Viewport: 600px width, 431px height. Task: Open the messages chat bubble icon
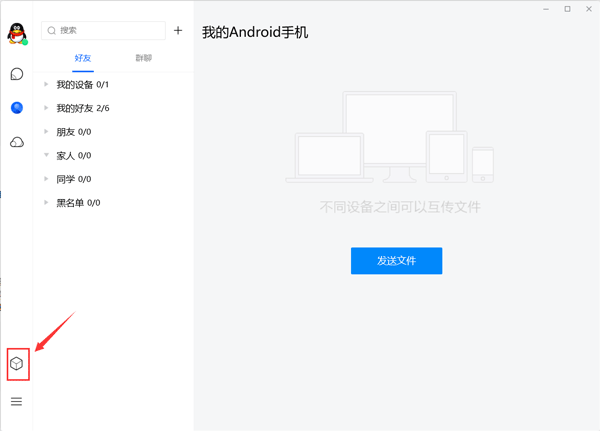pyautogui.click(x=16, y=74)
